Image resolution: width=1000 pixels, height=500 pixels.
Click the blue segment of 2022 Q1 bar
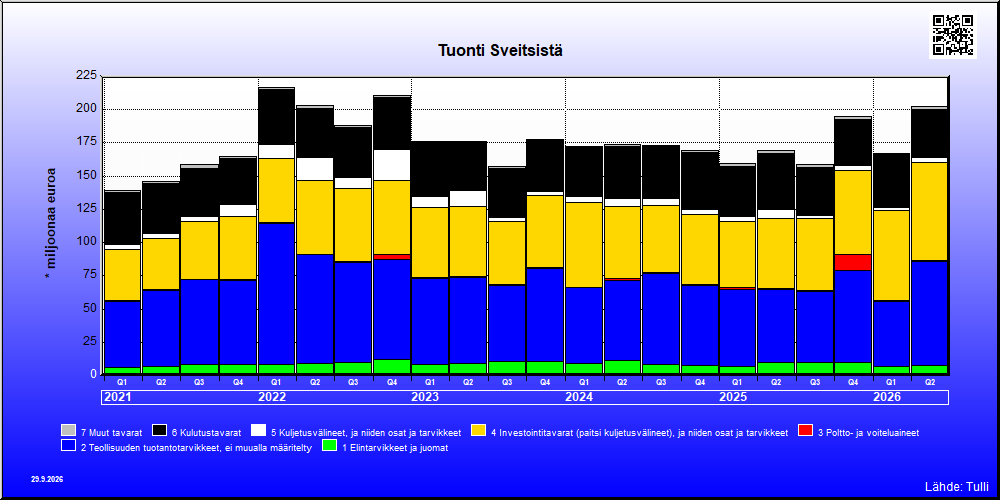tap(276, 293)
